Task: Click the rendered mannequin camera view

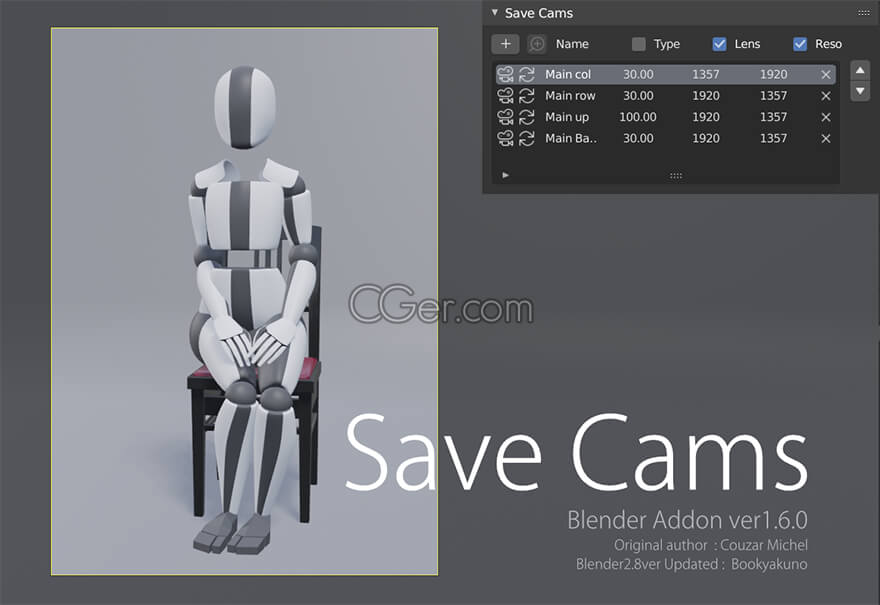Action: (x=244, y=301)
